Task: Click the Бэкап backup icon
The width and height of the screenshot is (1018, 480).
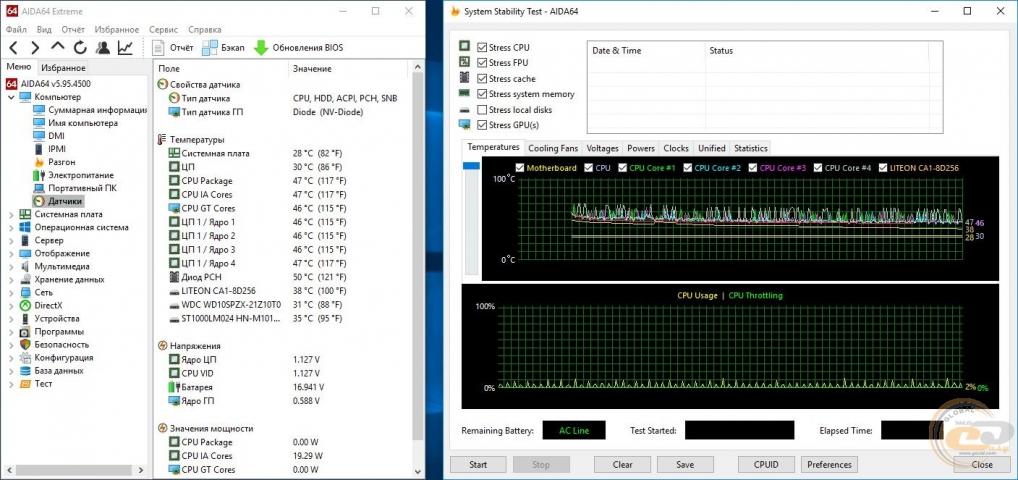Action: pos(210,47)
